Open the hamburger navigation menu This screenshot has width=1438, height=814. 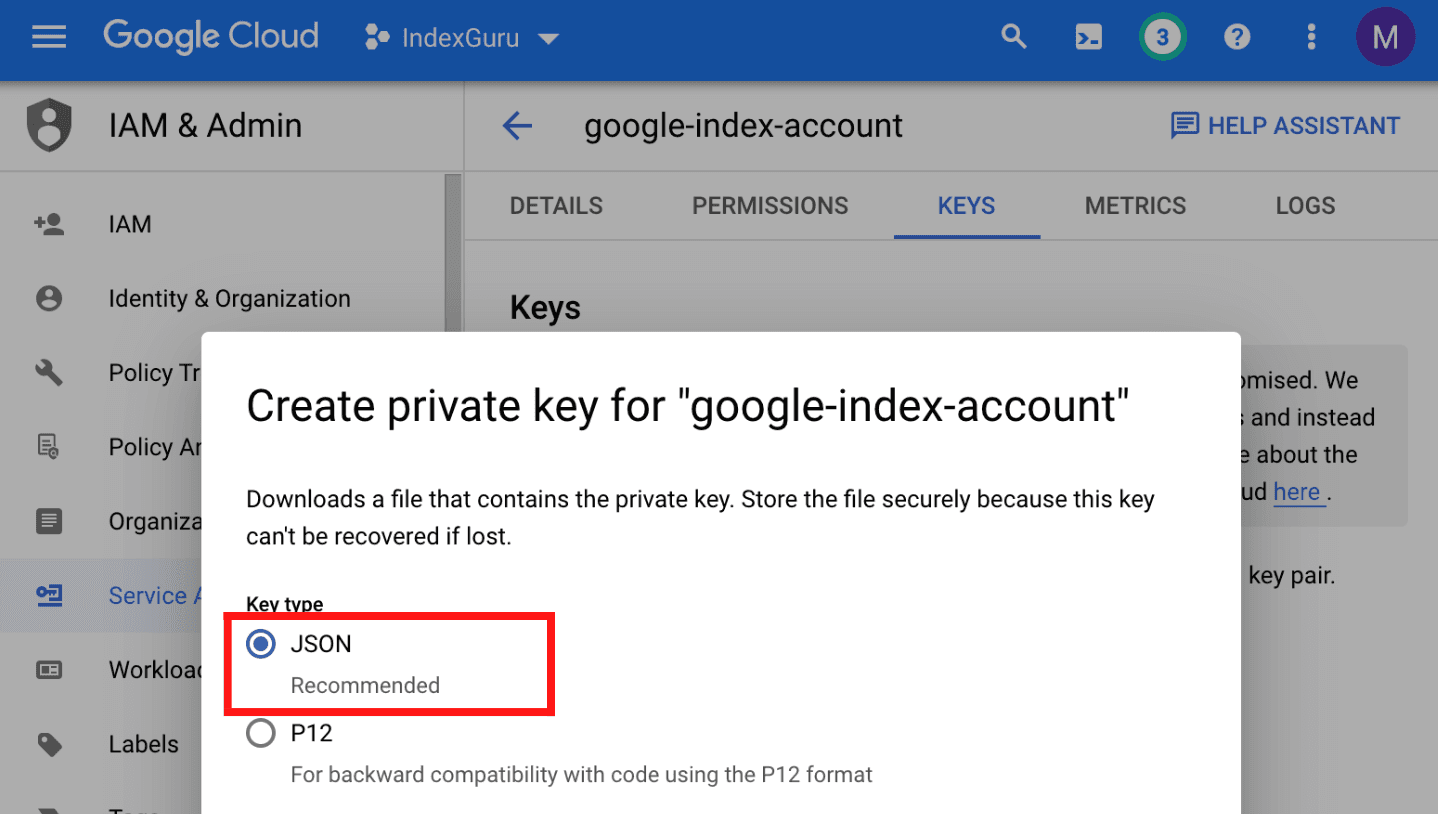tap(49, 38)
